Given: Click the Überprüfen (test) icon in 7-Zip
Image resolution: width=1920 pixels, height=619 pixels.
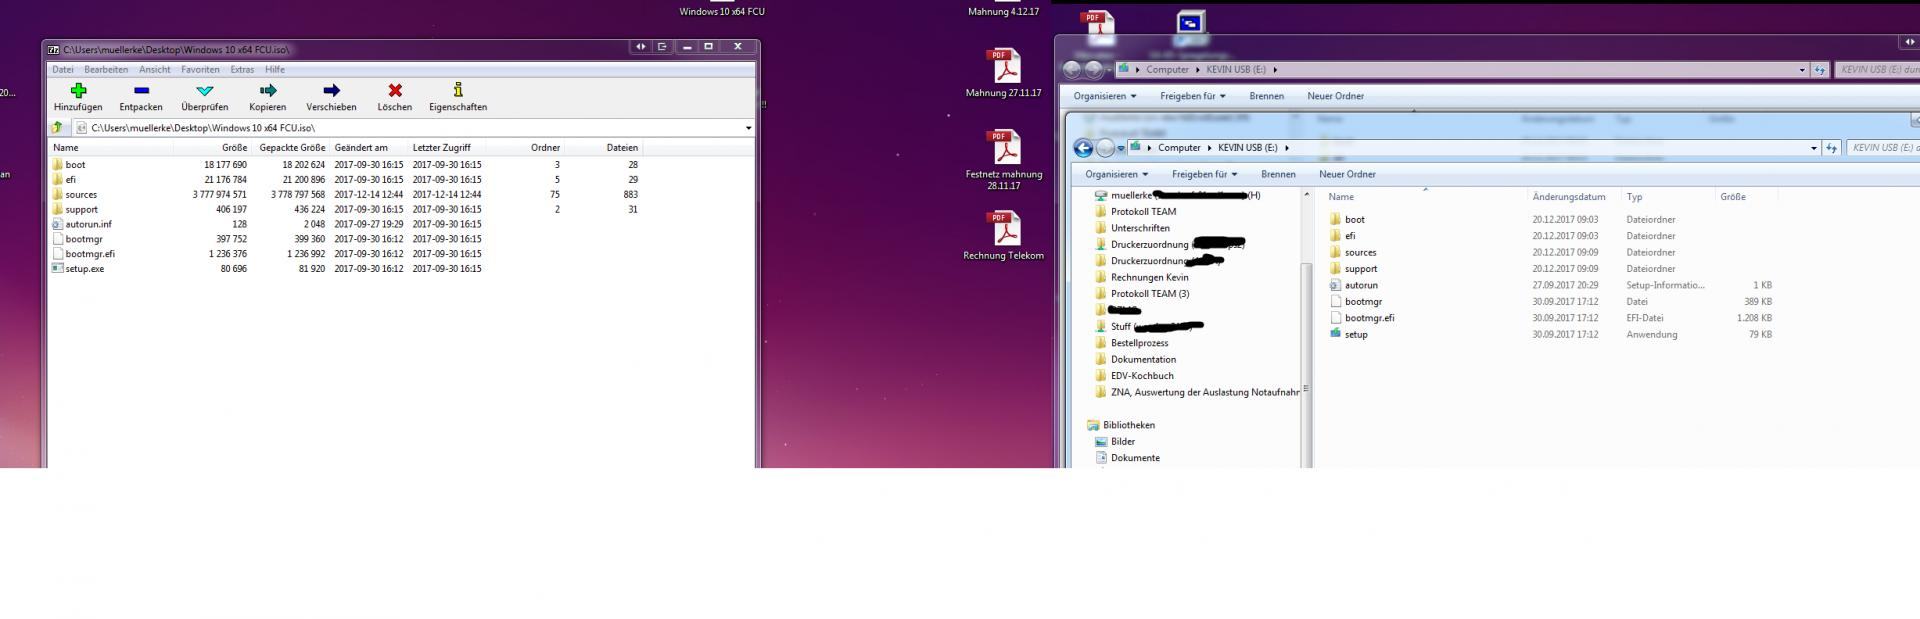Looking at the screenshot, I should [204, 91].
